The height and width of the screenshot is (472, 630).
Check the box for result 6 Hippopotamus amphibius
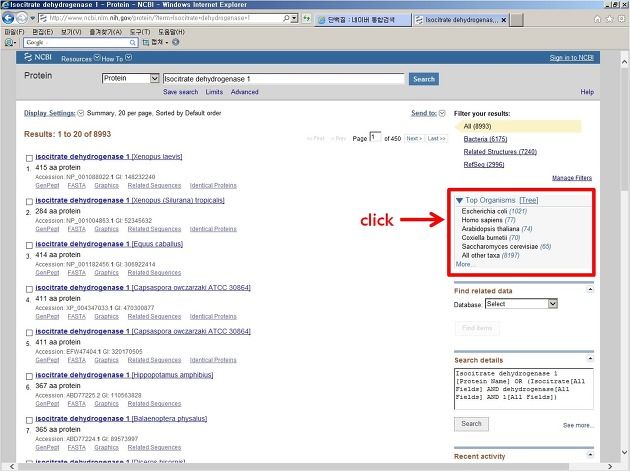click(x=29, y=376)
